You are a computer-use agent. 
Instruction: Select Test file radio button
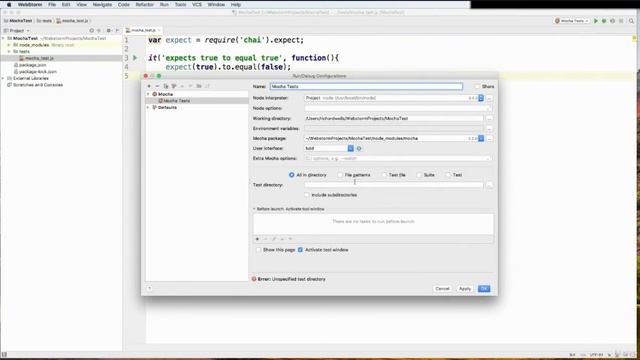tap(384, 175)
